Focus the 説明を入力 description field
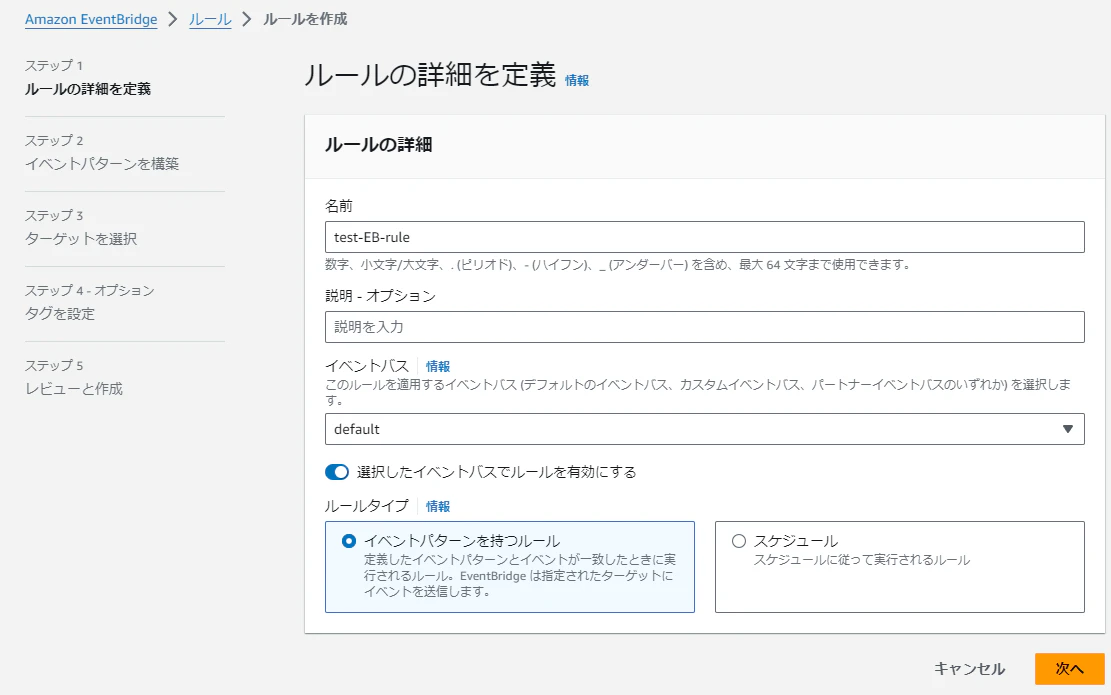Screen dimensions: 1111x695 tap(704, 327)
